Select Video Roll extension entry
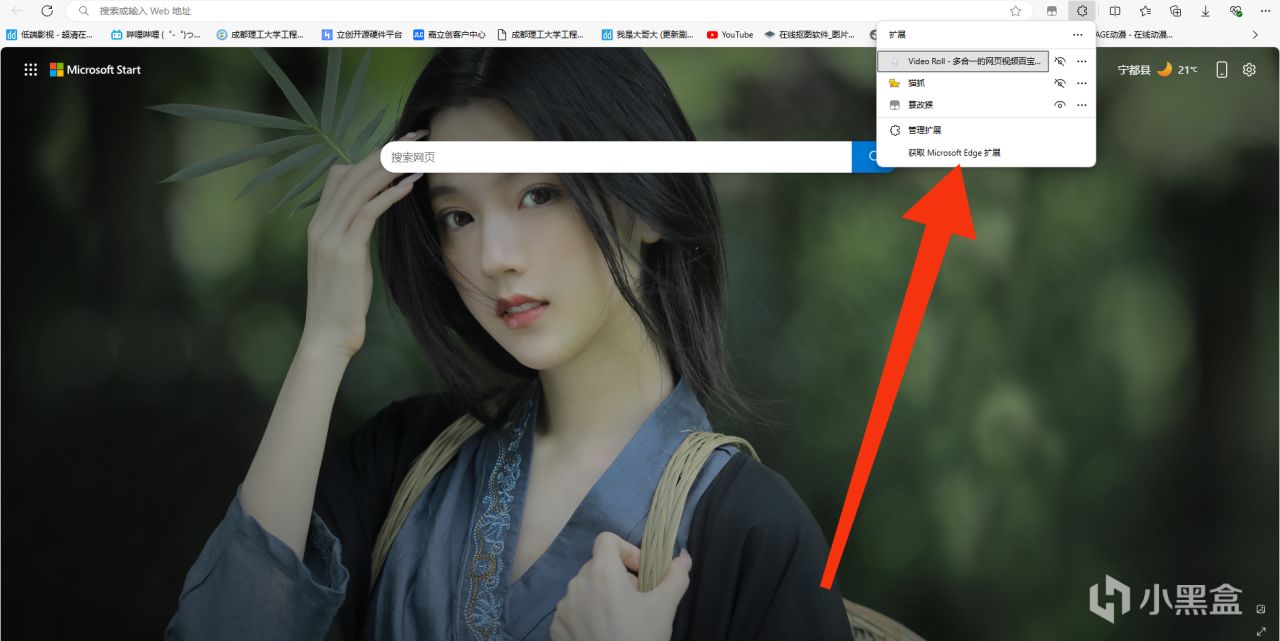This screenshot has height=641, width=1280. [963, 61]
